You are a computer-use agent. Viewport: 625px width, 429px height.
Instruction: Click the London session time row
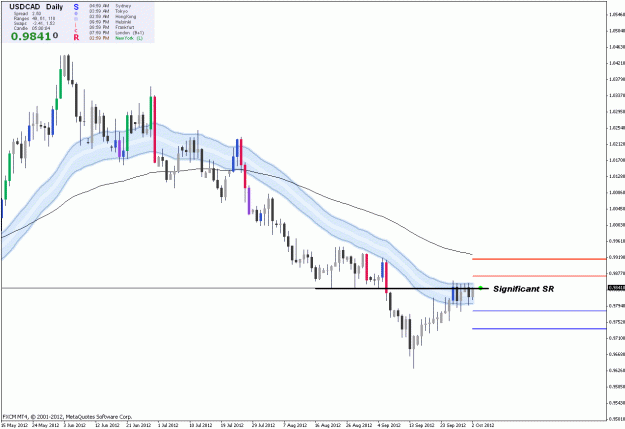click(x=117, y=33)
